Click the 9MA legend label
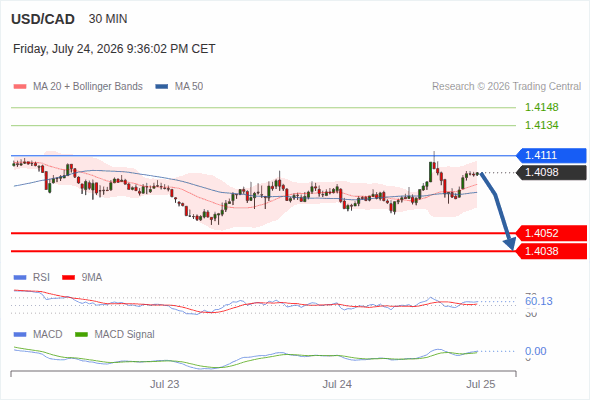The height and width of the screenshot is (400, 590). coord(92,278)
